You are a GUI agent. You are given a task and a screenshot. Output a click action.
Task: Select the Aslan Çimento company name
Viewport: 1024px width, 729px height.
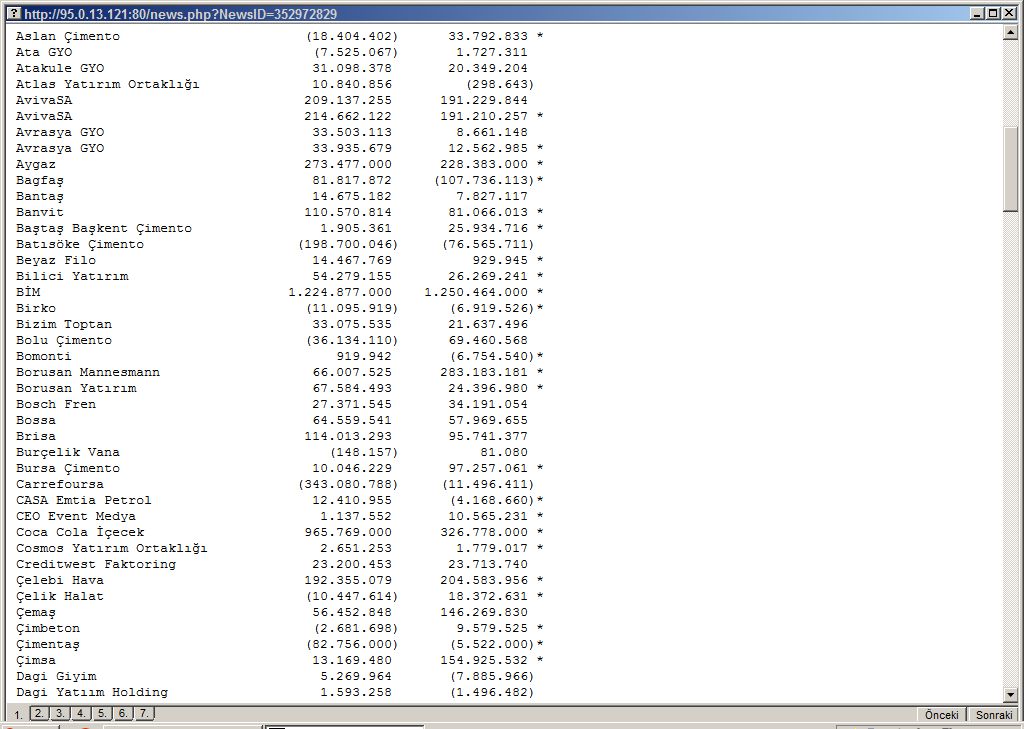[68, 37]
